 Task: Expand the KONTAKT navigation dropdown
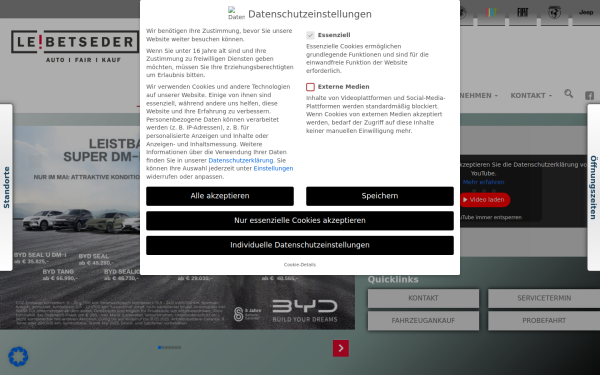pyautogui.click(x=531, y=96)
